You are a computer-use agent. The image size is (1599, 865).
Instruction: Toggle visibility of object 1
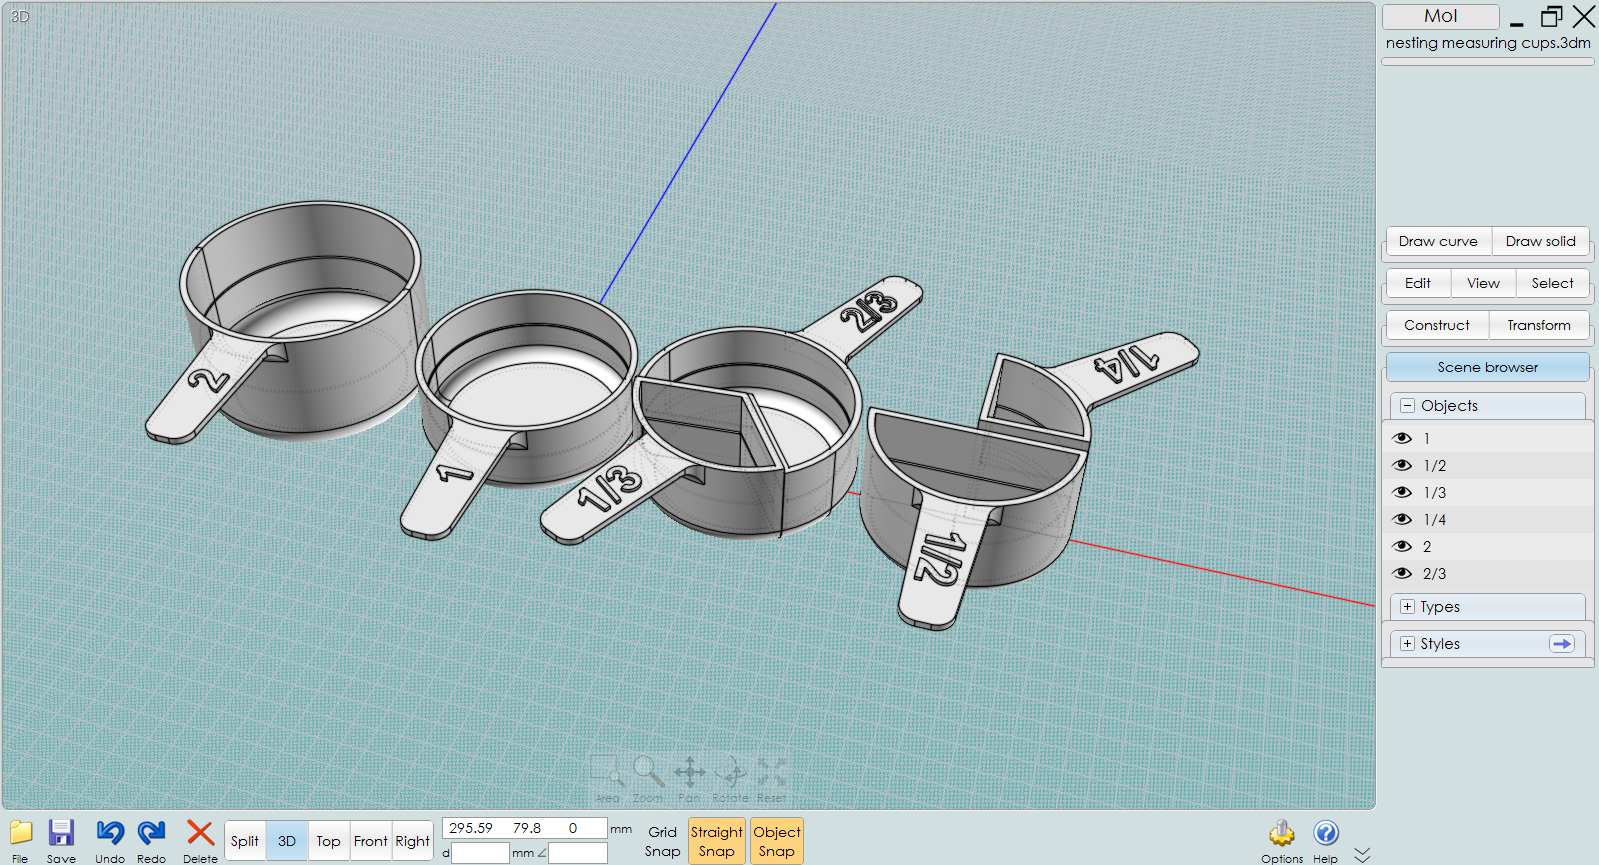click(1402, 438)
